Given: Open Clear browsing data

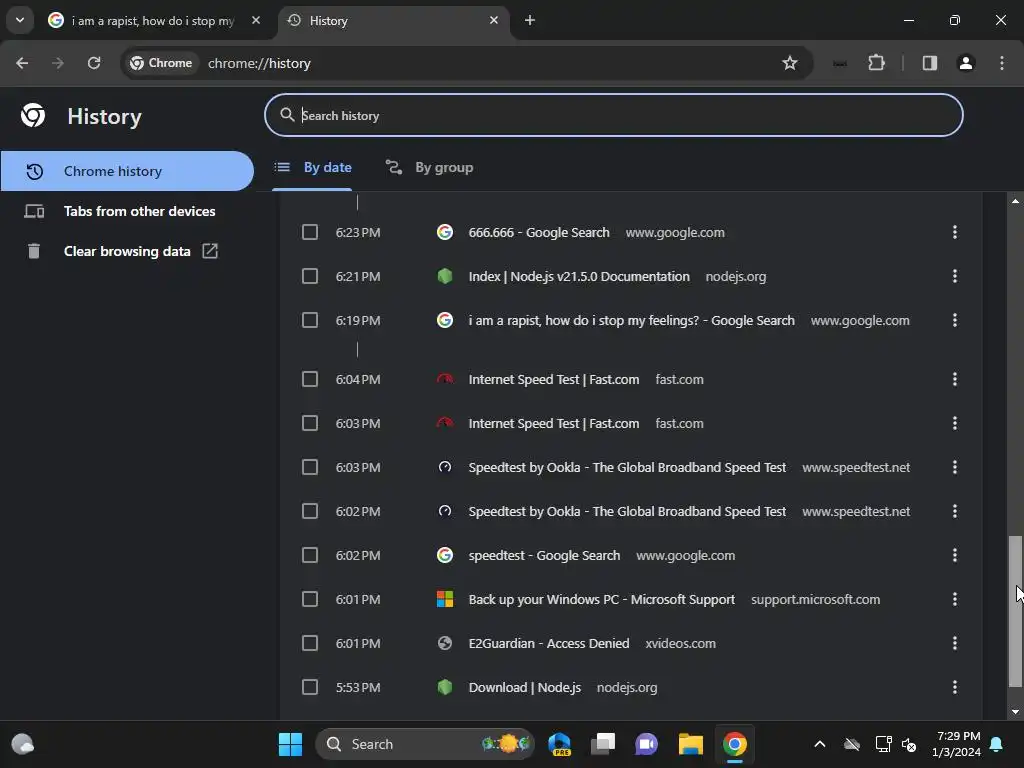Looking at the screenshot, I should coord(127,251).
